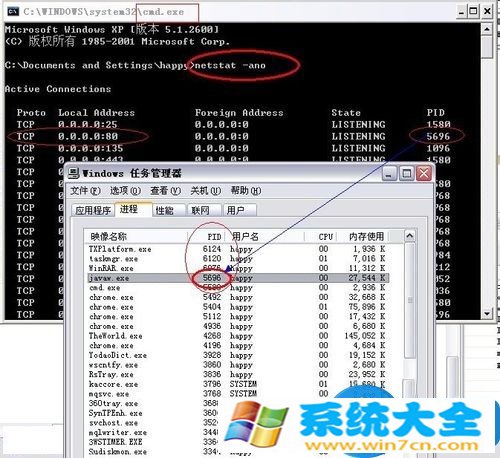The width and height of the screenshot is (500, 458).
Task: Open the 文件(F) menu
Action: coord(85,191)
